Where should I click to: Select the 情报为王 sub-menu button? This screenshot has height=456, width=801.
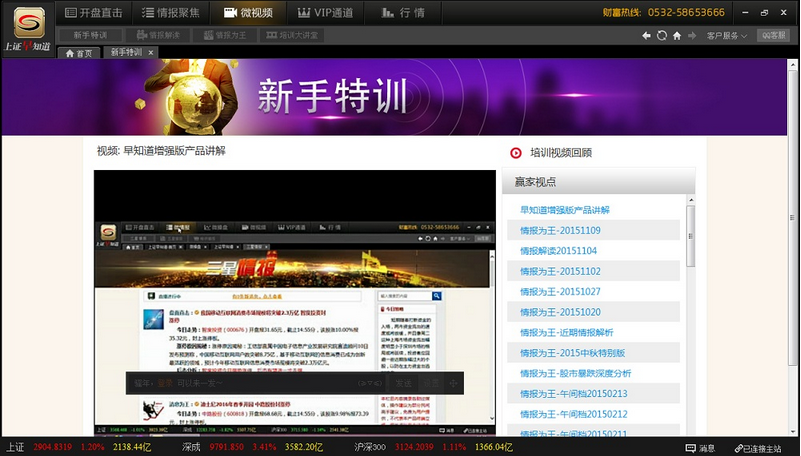(225, 35)
